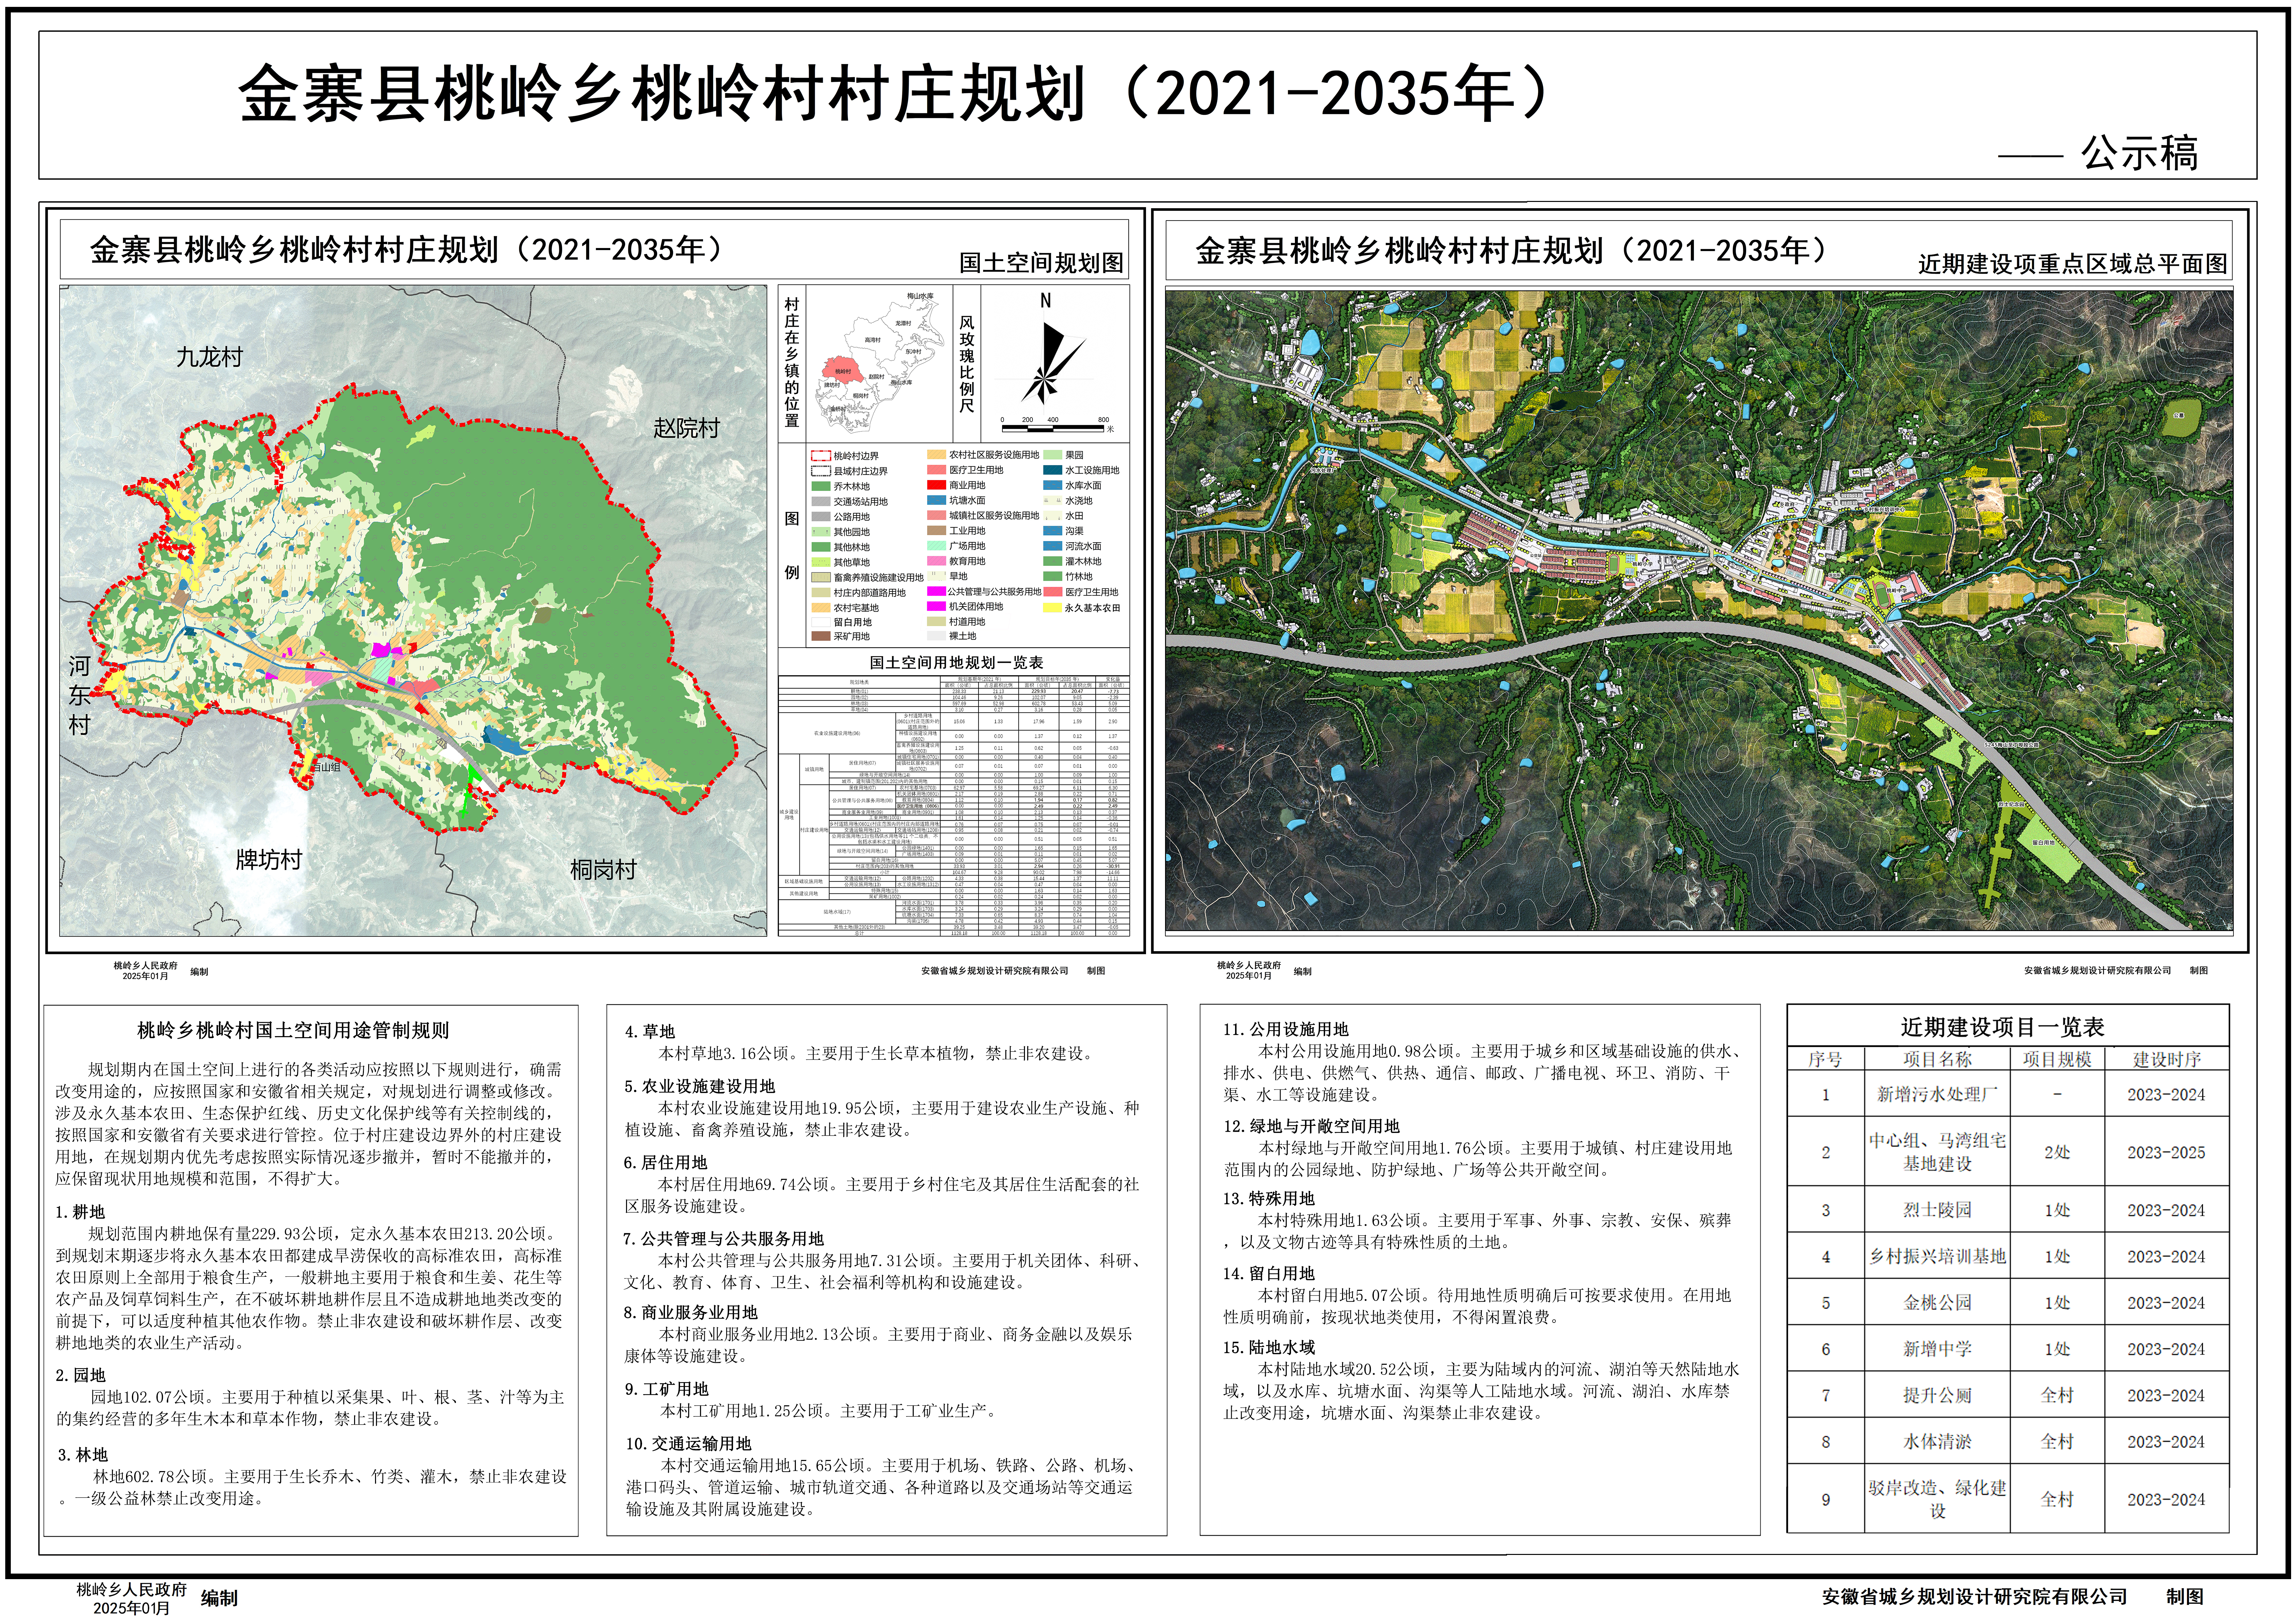Click the 新增中学 table cell
Screen dimensions: 2296x1623
[1937, 1349]
